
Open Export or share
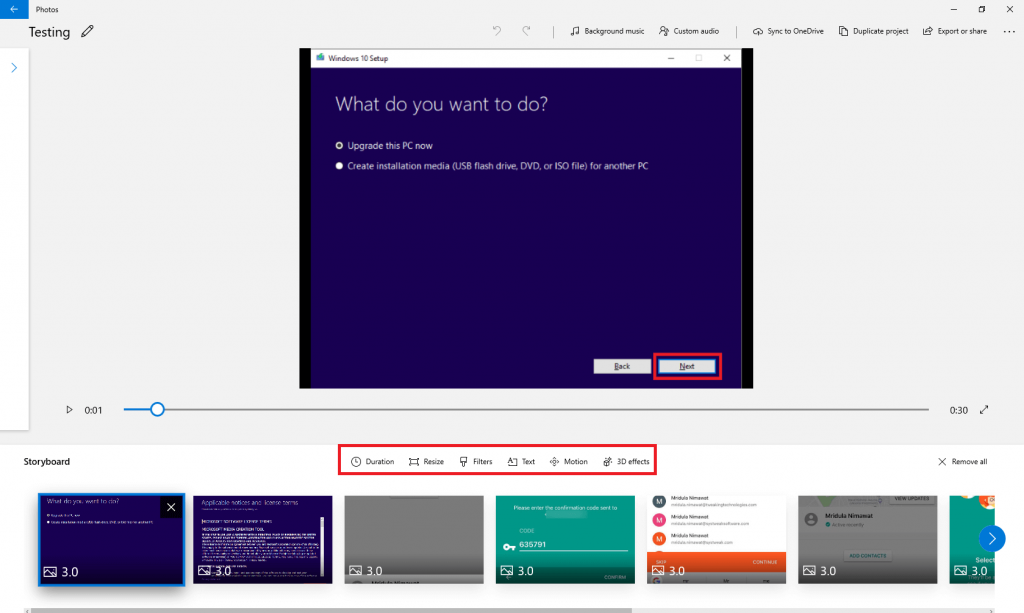point(955,31)
